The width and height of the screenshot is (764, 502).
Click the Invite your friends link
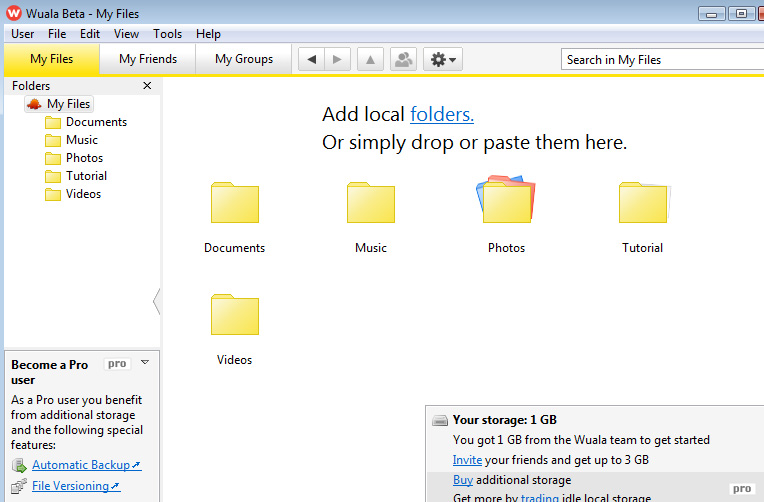pyautogui.click(x=467, y=460)
